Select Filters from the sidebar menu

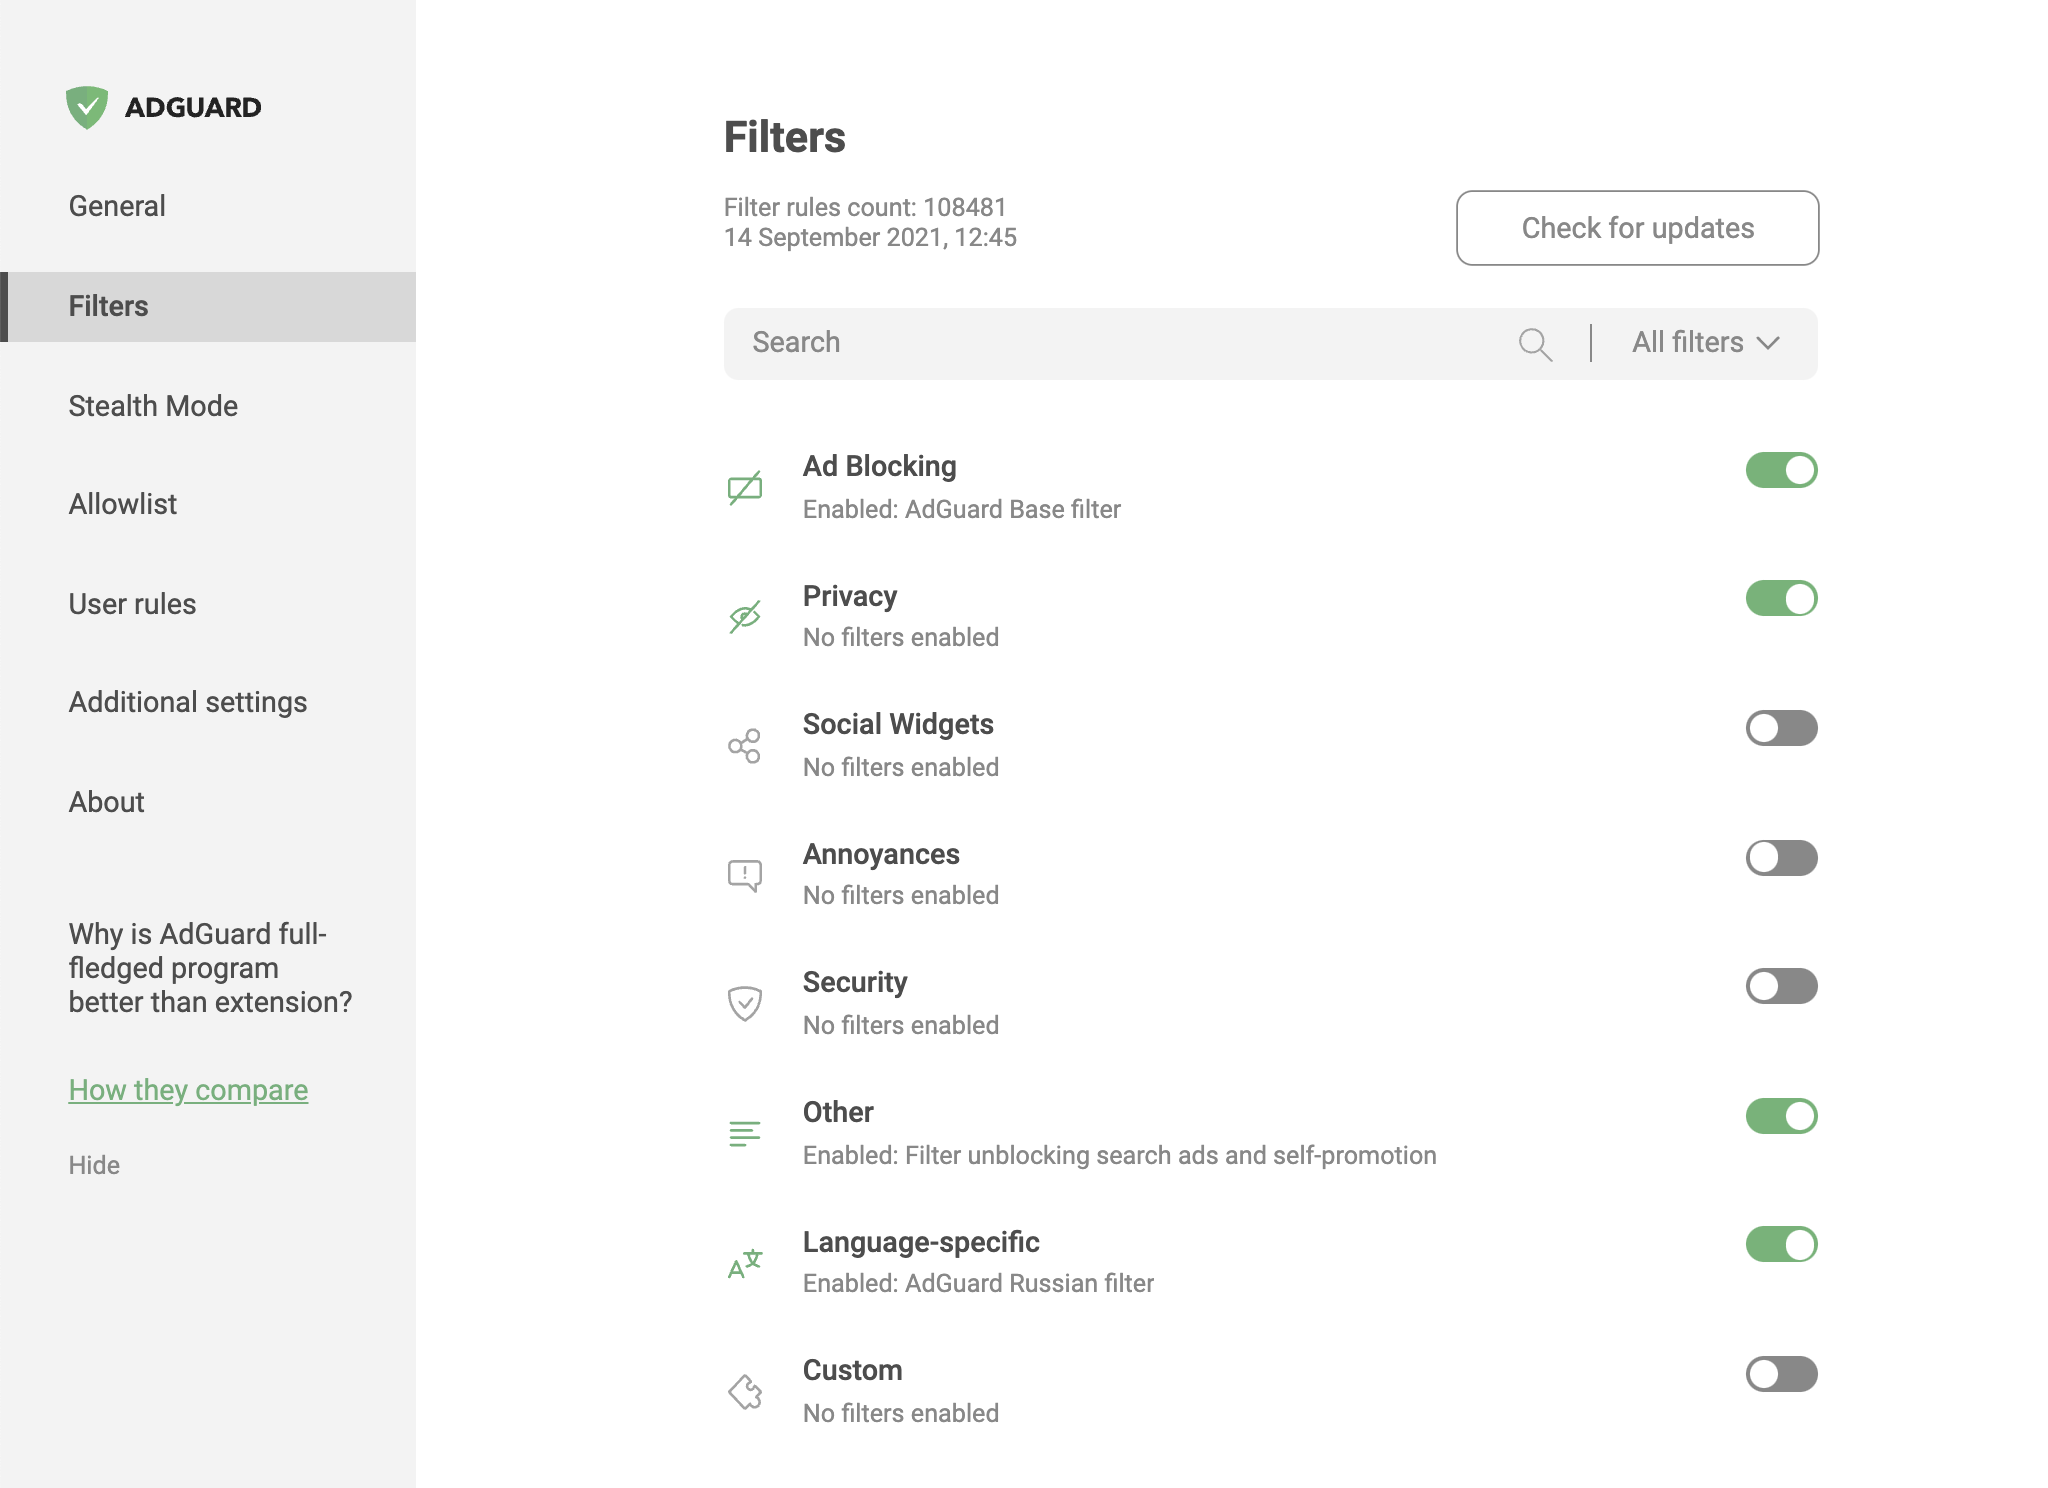tap(108, 305)
